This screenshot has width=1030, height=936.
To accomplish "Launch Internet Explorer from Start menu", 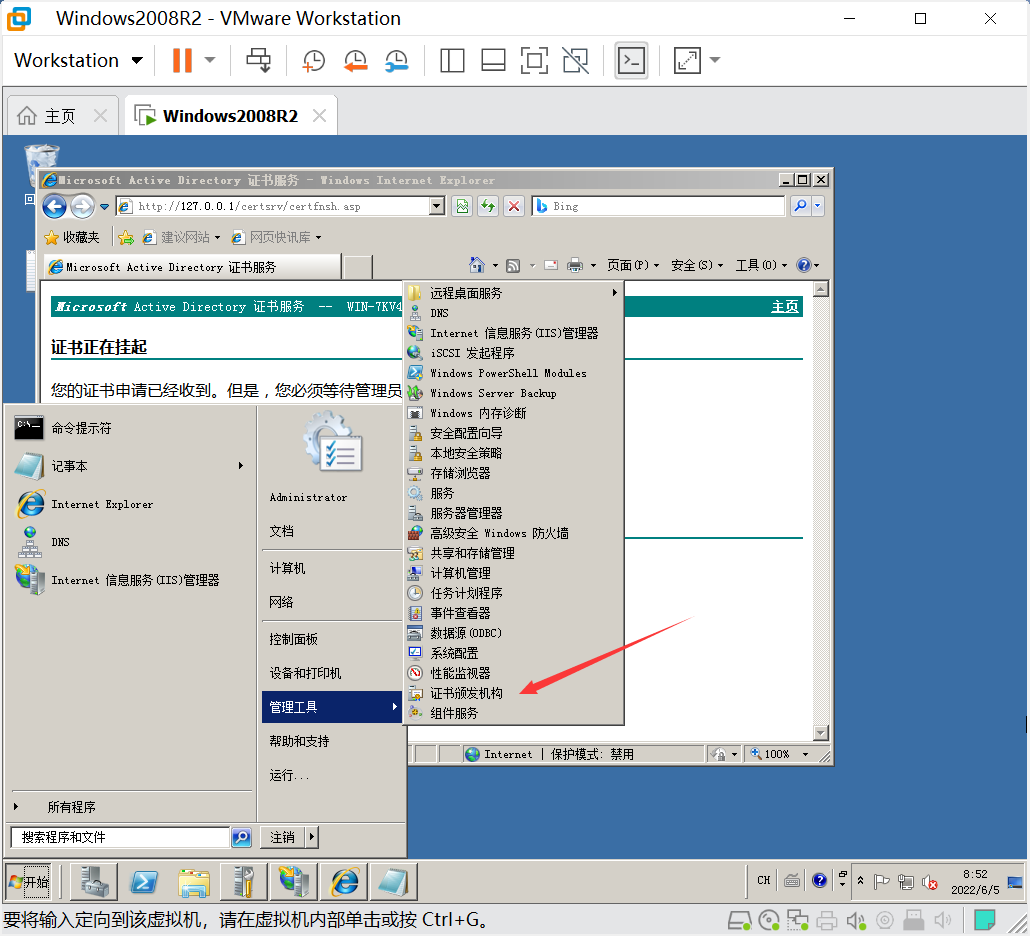I will (131, 504).
